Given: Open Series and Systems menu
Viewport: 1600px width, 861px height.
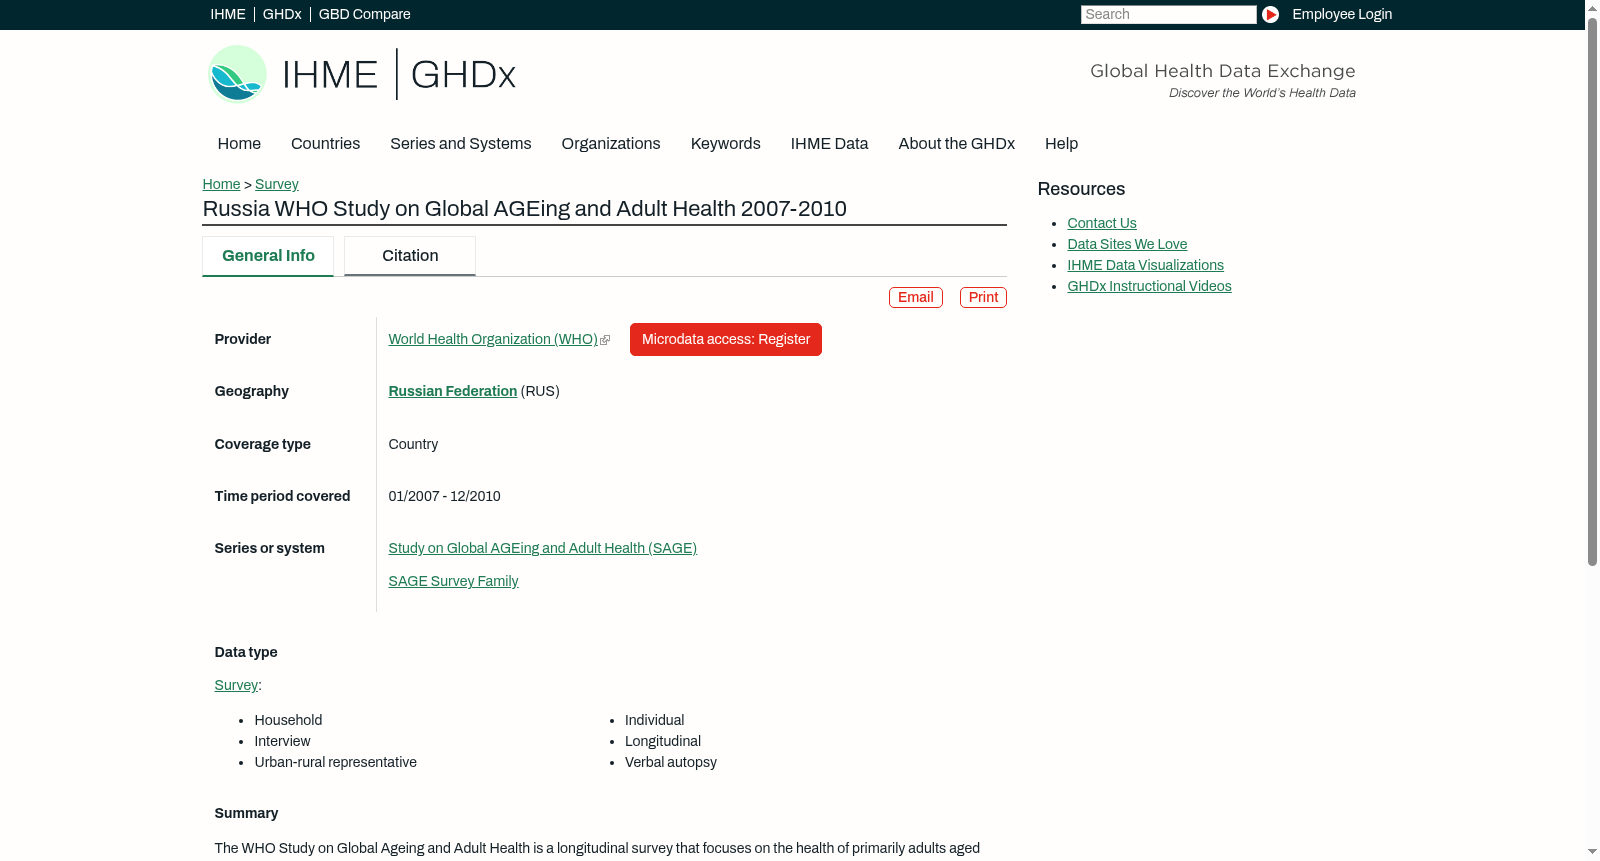Looking at the screenshot, I should [461, 144].
